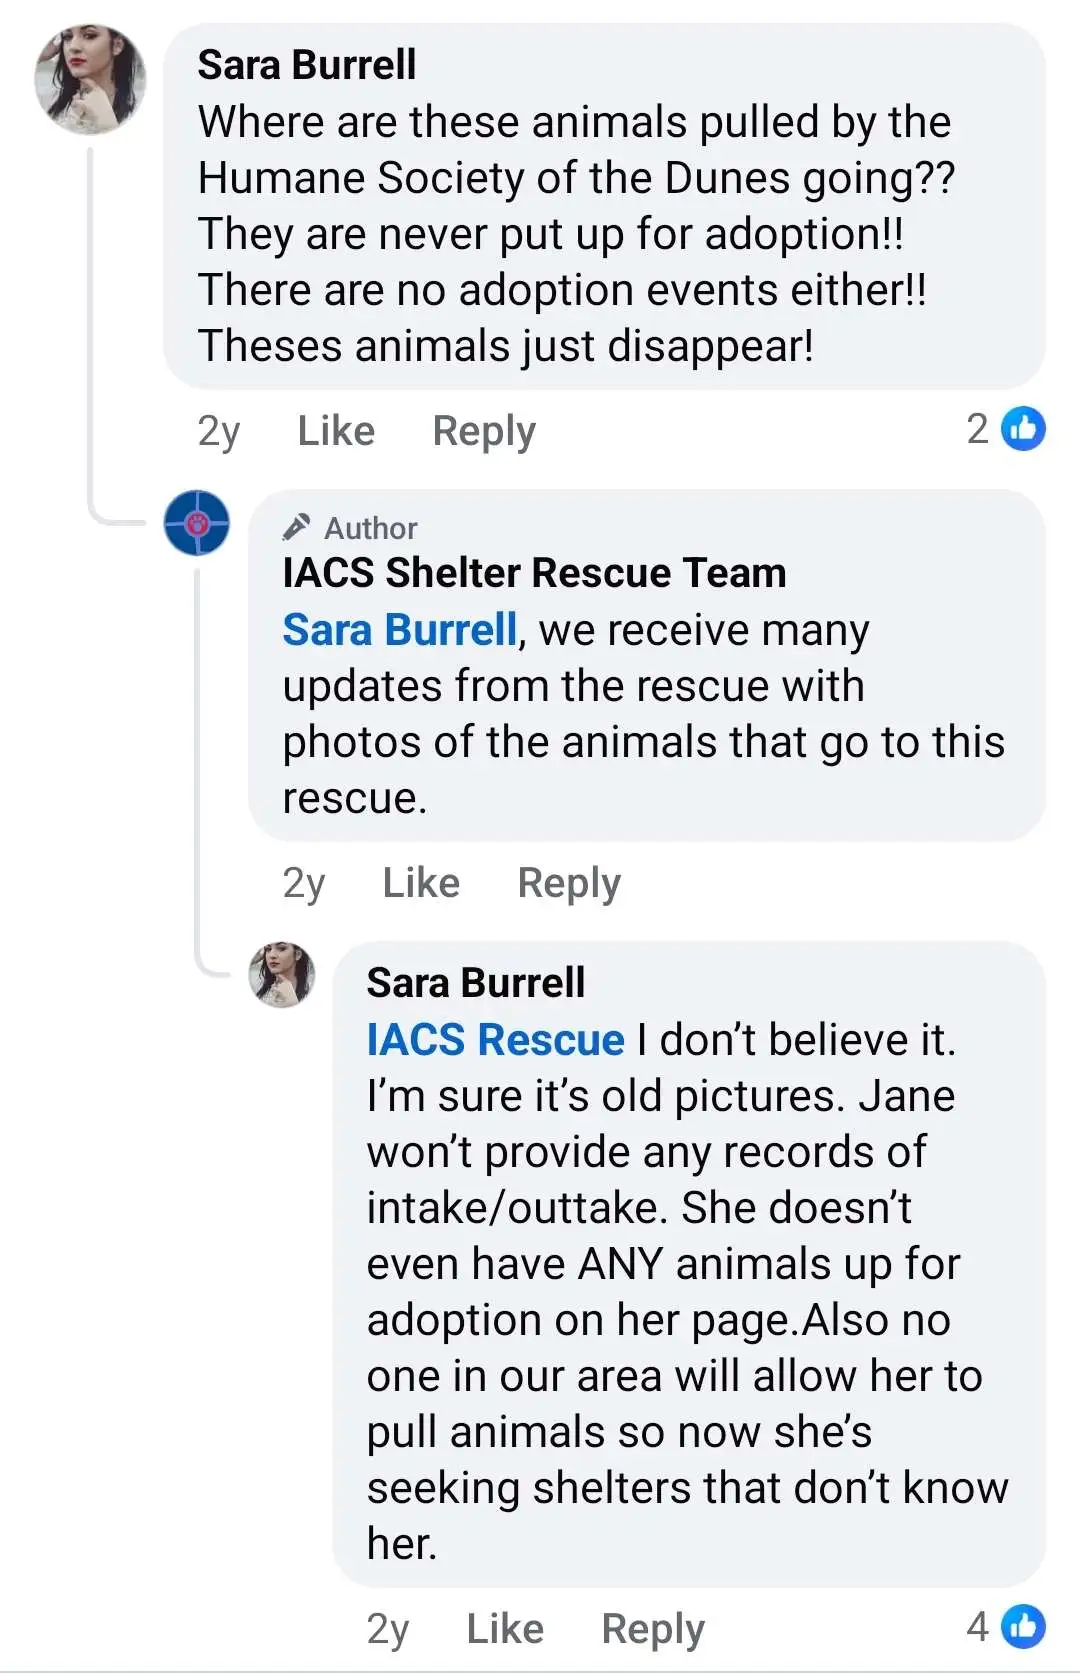Like the IACS Shelter Rescue Team reply
This screenshot has height=1674, width=1080.
click(421, 883)
